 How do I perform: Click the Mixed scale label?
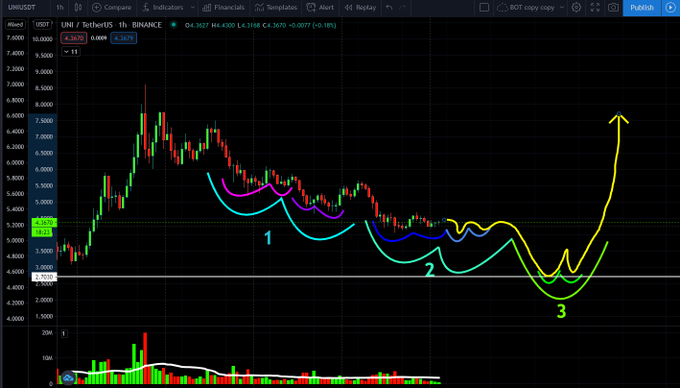[x=15, y=25]
